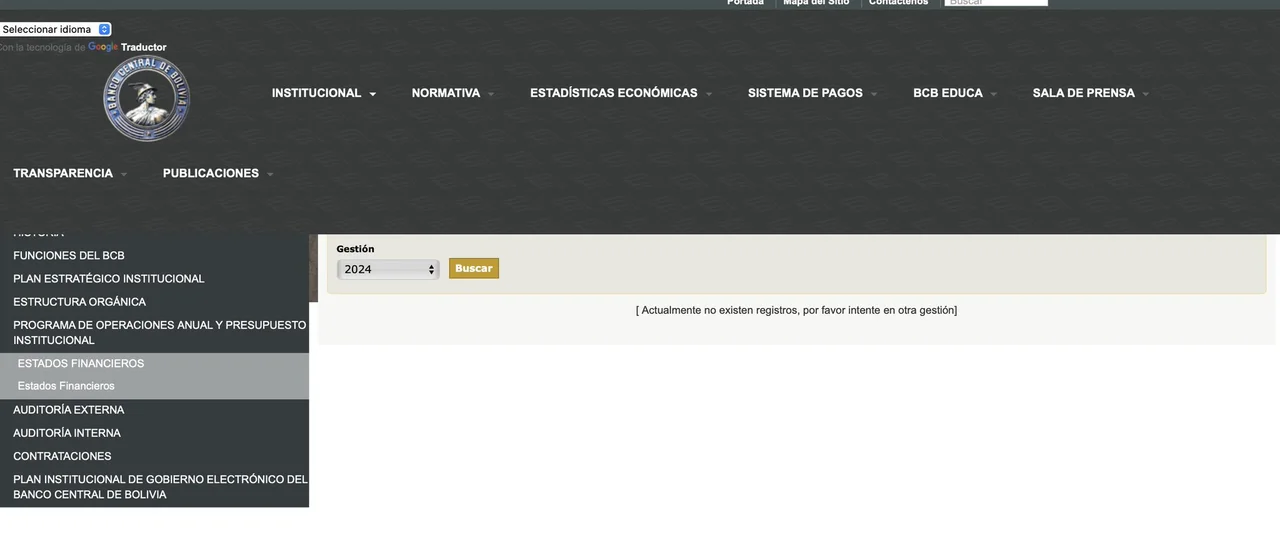Open the ESTADÍSTICAS ECONÓMICAS menu
Screen dimensions: 1280x549
point(614,93)
